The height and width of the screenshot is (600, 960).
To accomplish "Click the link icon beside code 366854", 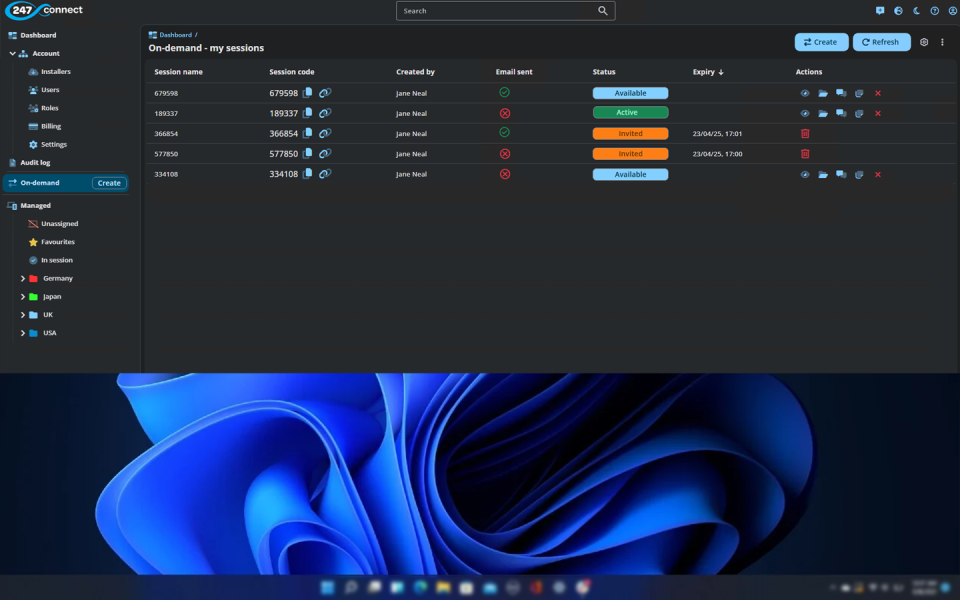I will (x=325, y=133).
